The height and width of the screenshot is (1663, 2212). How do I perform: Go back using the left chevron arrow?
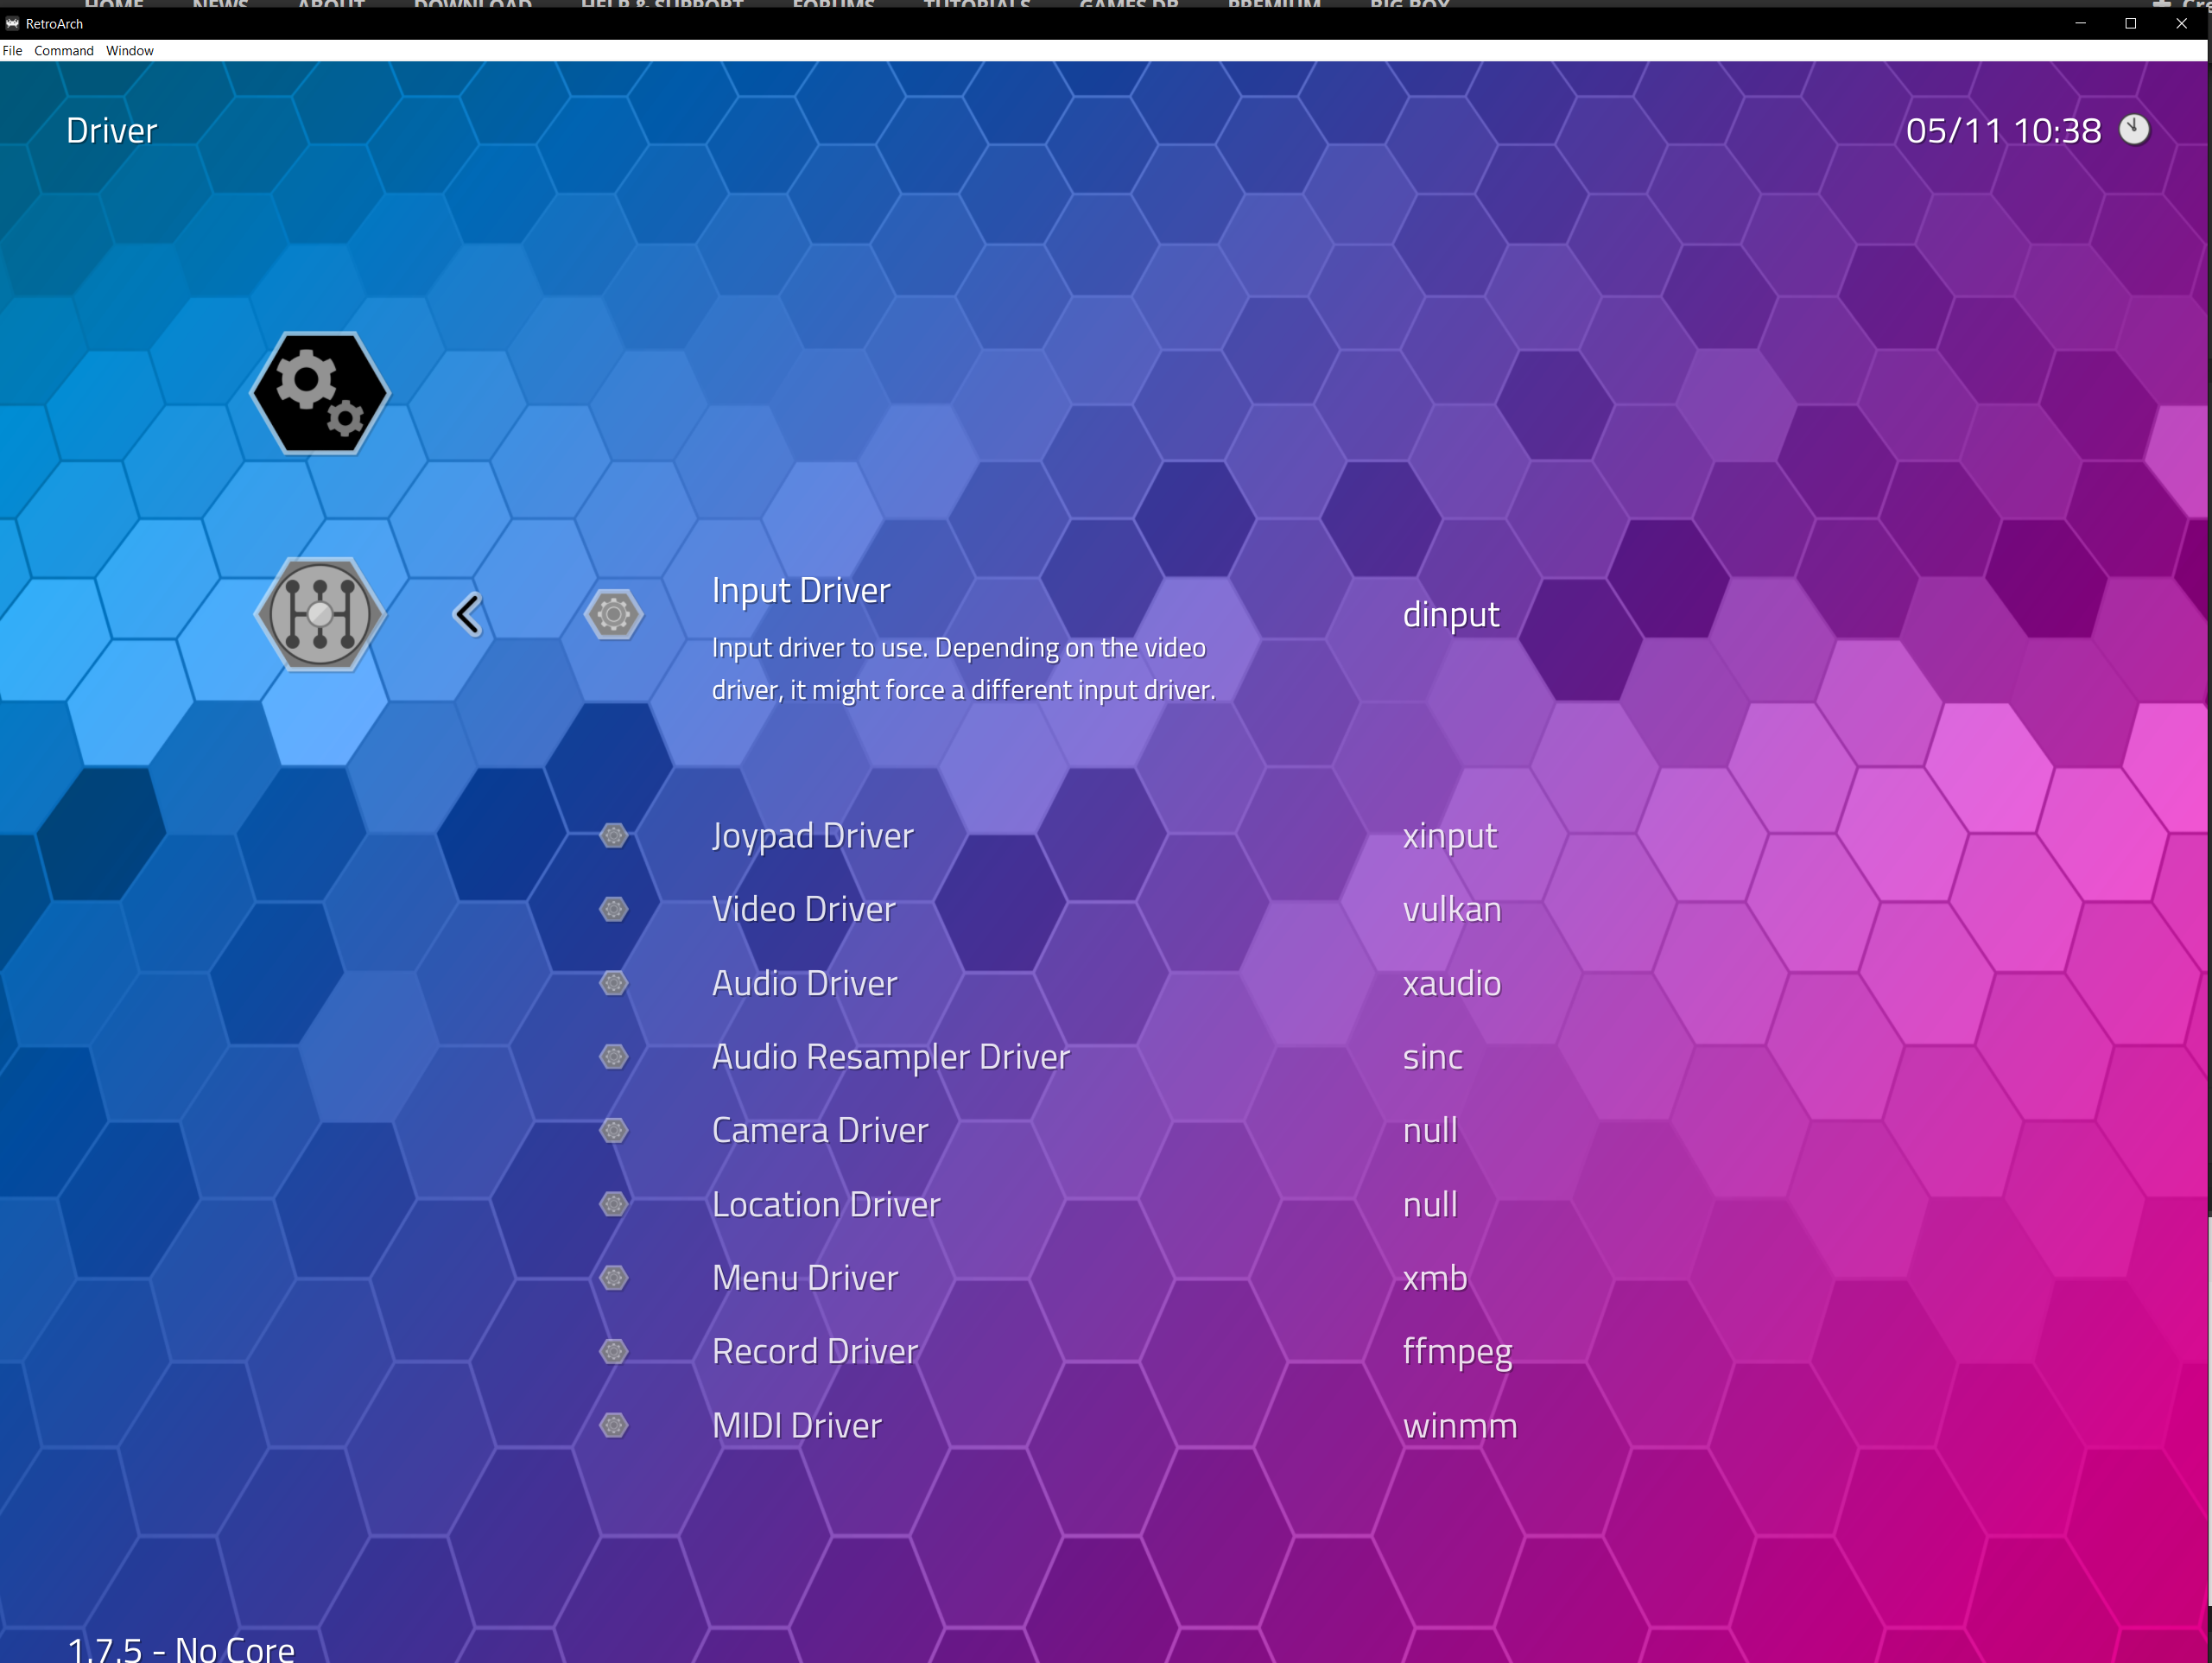468,614
